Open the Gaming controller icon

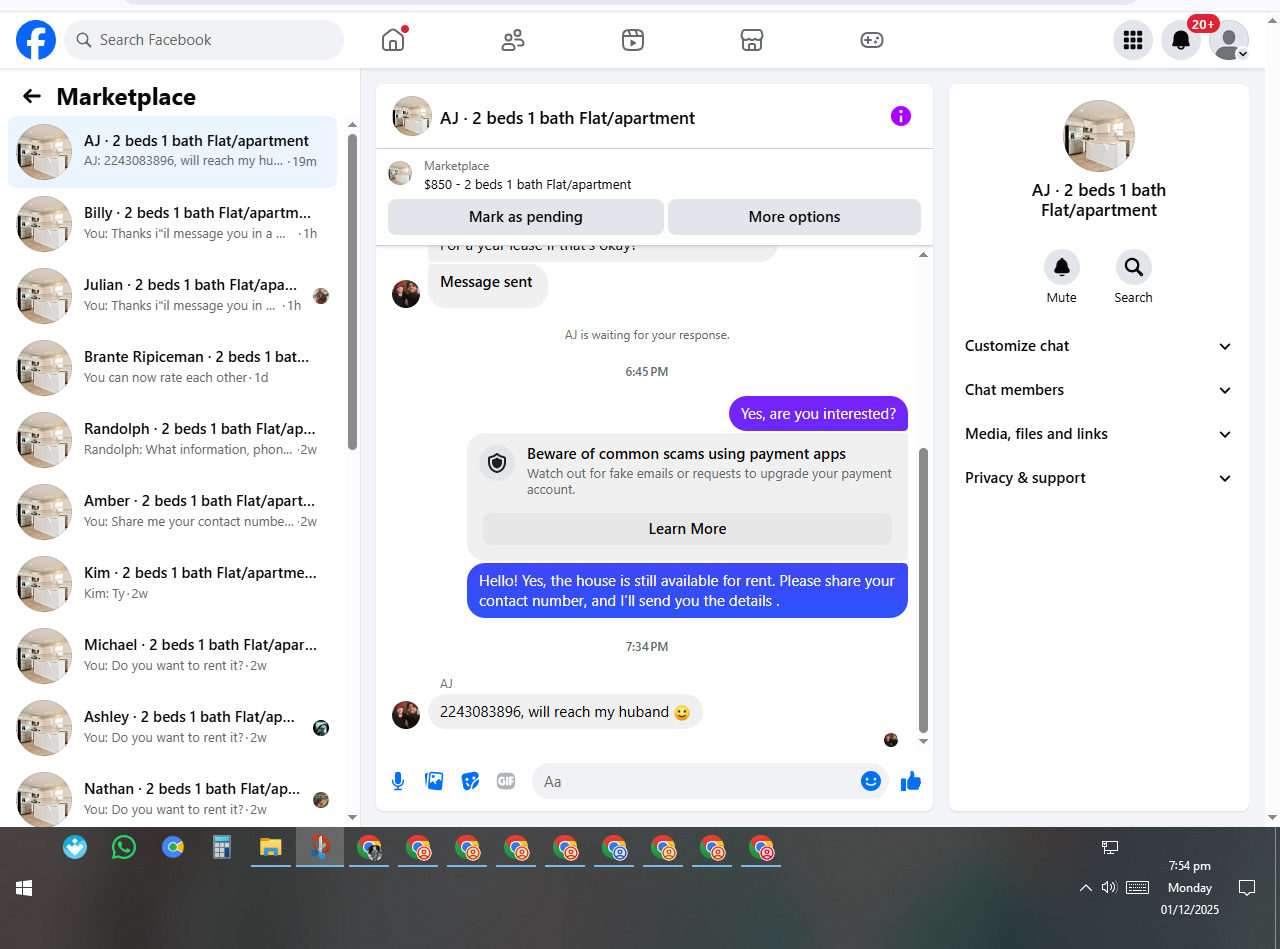click(872, 40)
